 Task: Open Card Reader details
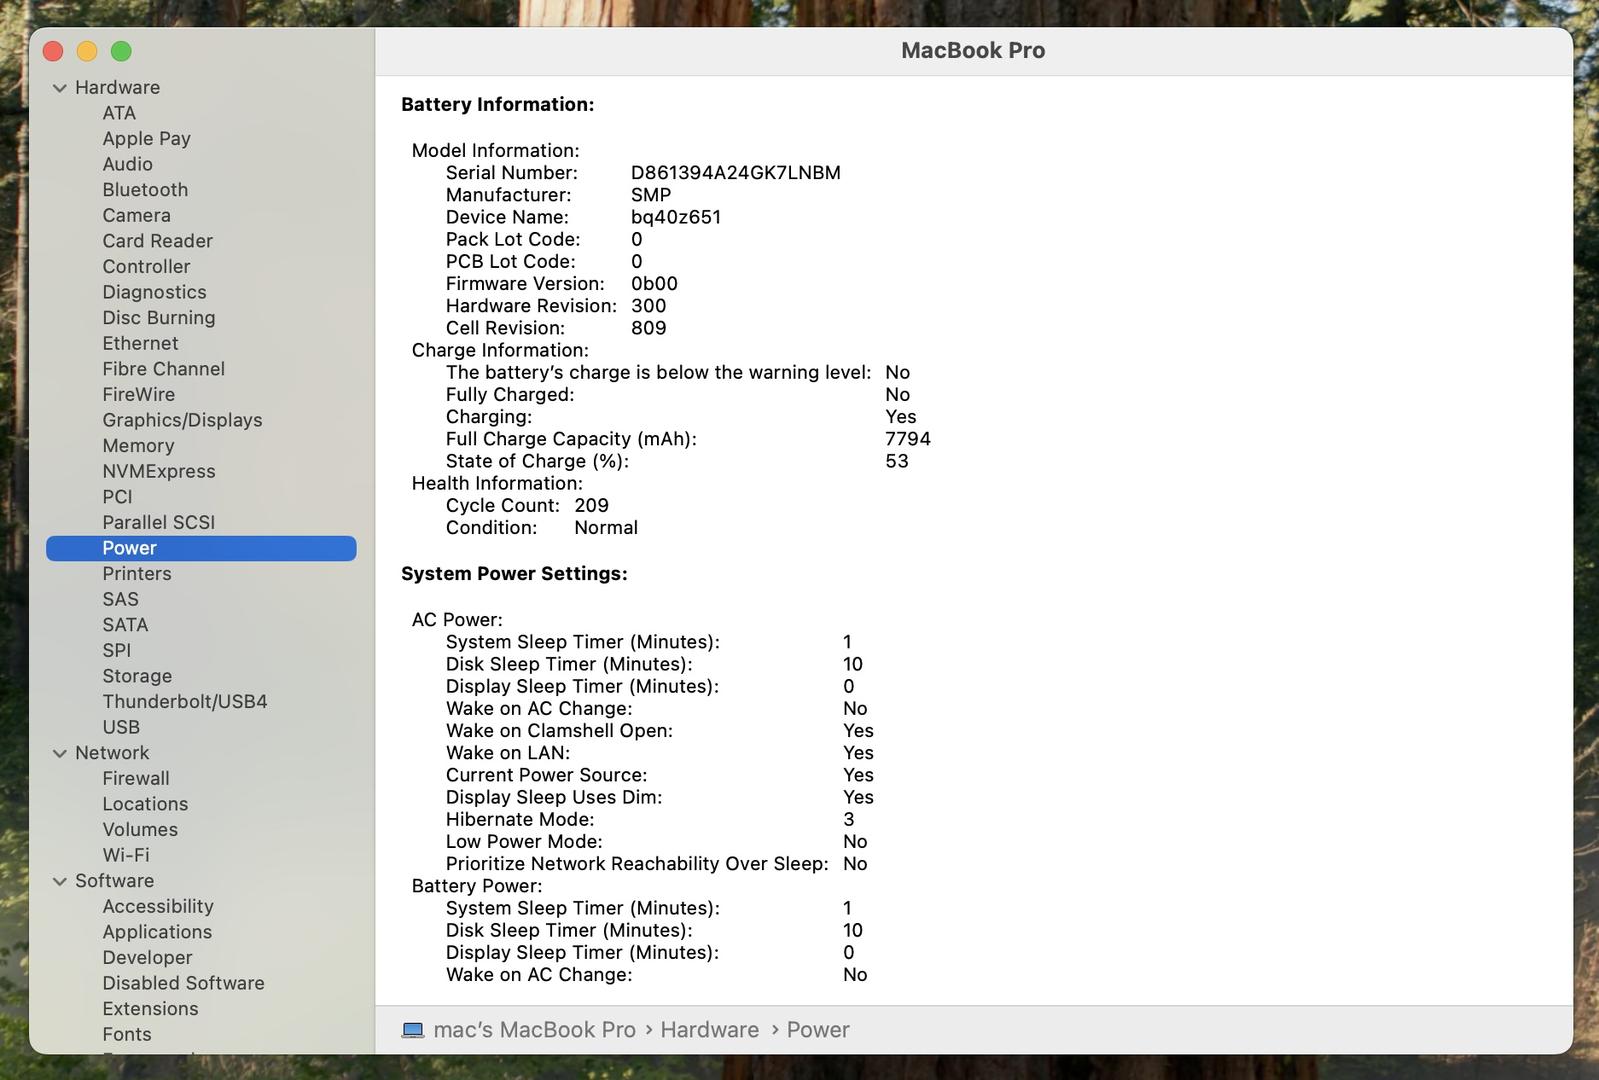157,241
